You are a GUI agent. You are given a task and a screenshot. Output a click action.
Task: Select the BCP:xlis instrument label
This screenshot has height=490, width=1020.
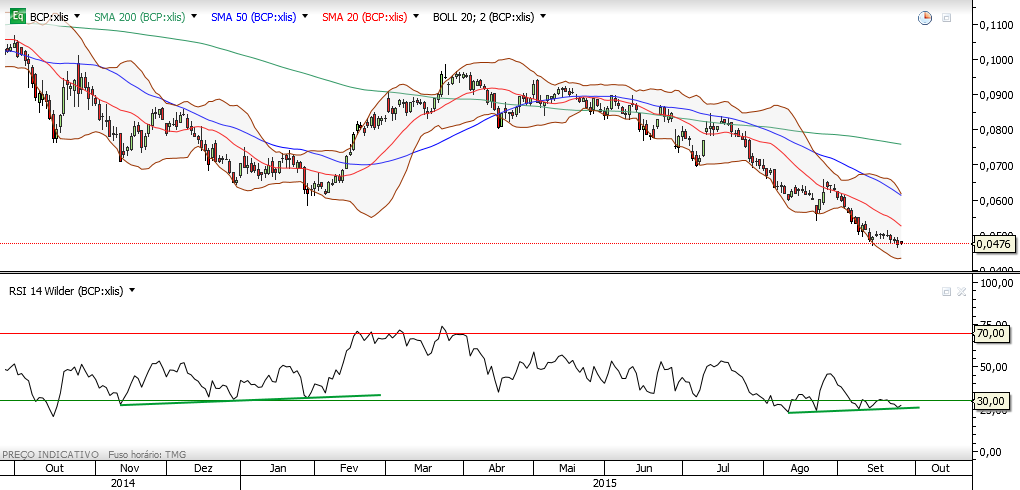pyautogui.click(x=50, y=18)
